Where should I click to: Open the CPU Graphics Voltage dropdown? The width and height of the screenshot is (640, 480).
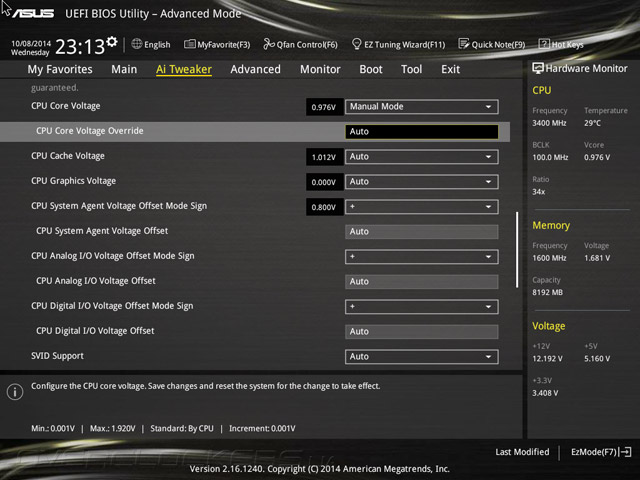point(422,182)
